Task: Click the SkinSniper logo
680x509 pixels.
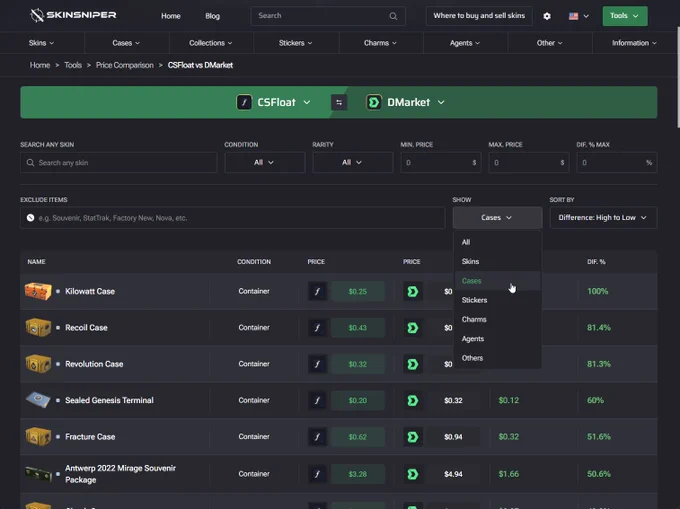Action: pos(73,16)
